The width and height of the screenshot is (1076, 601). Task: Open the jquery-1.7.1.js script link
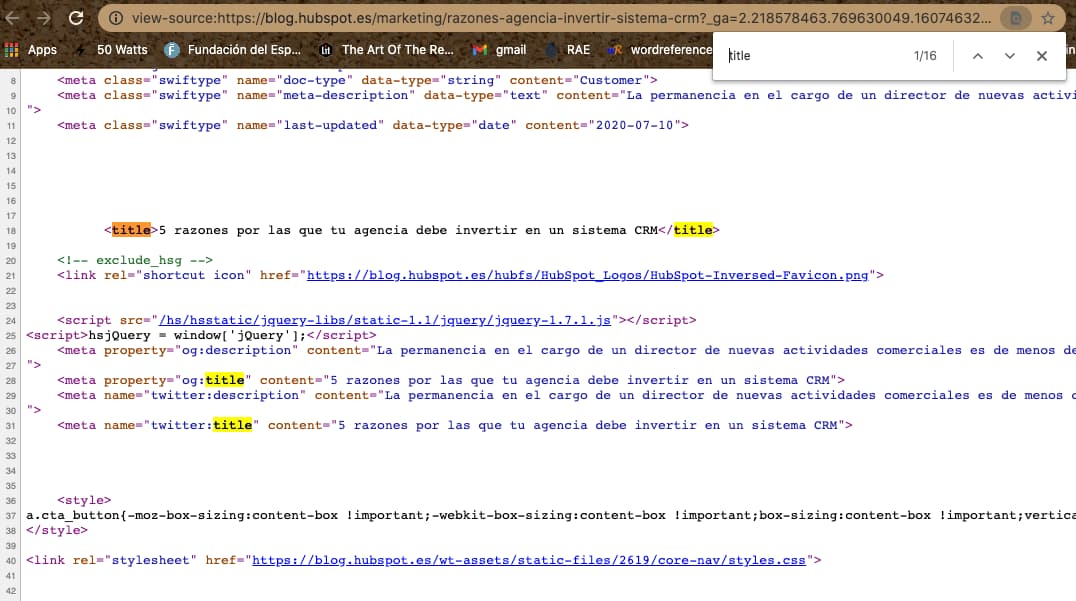(x=385, y=320)
